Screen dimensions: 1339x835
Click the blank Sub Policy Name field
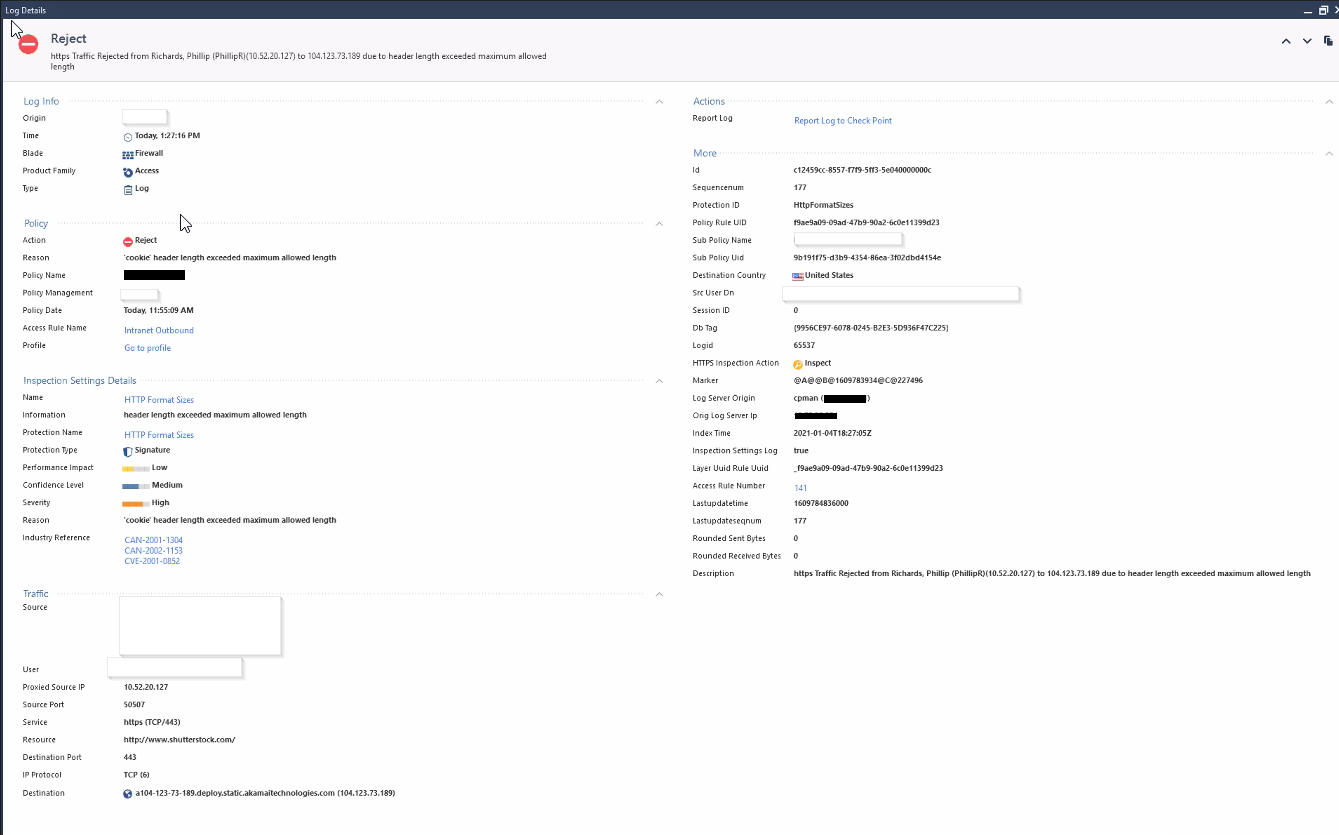click(x=848, y=240)
